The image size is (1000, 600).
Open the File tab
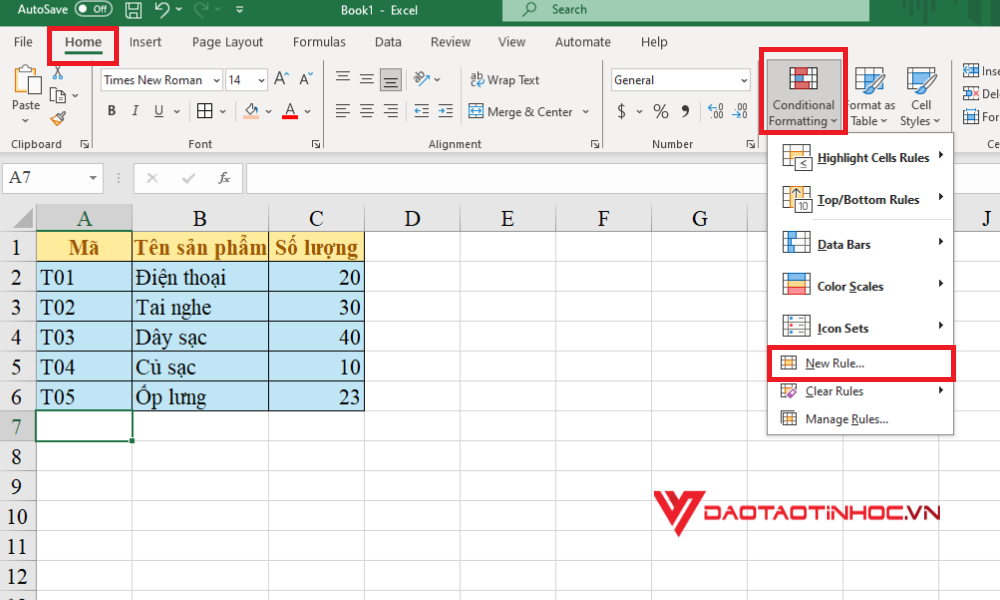tap(23, 42)
